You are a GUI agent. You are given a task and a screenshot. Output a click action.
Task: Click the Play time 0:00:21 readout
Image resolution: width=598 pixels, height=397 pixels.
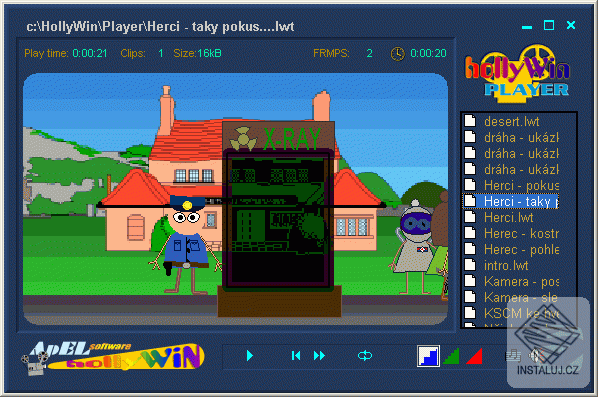pos(66,53)
